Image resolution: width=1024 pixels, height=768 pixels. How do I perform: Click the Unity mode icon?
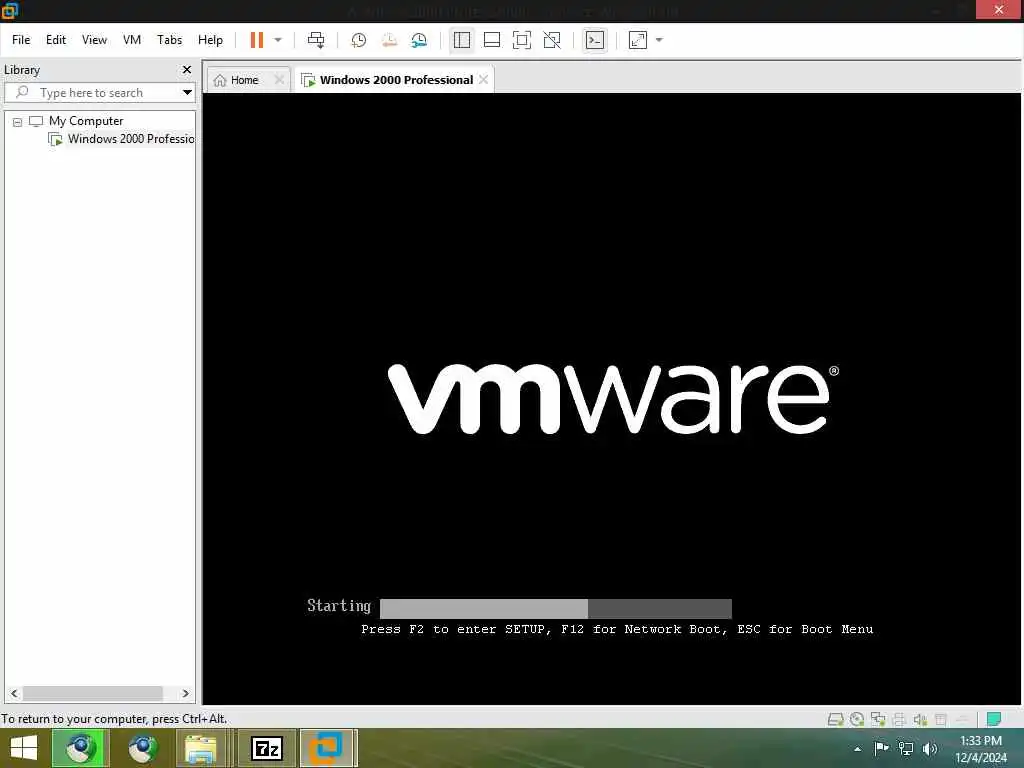552,40
